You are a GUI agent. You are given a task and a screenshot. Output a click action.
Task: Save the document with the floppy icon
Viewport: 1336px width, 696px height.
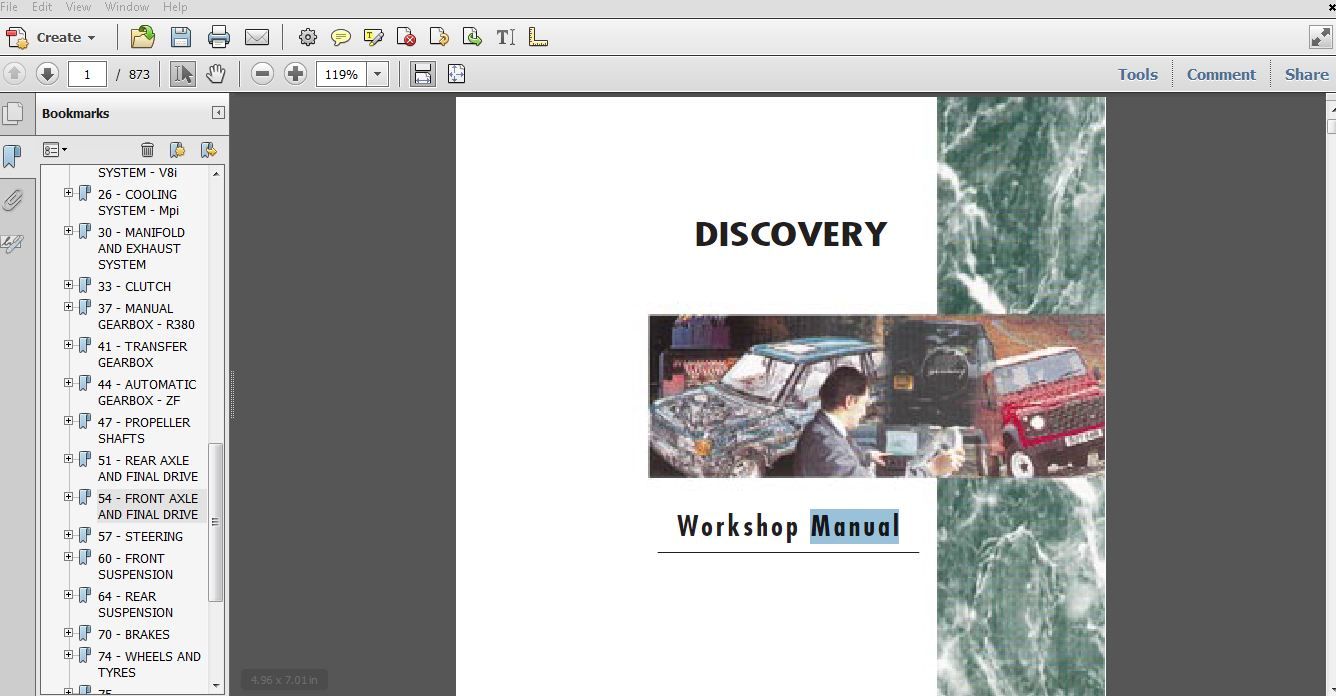[181, 38]
